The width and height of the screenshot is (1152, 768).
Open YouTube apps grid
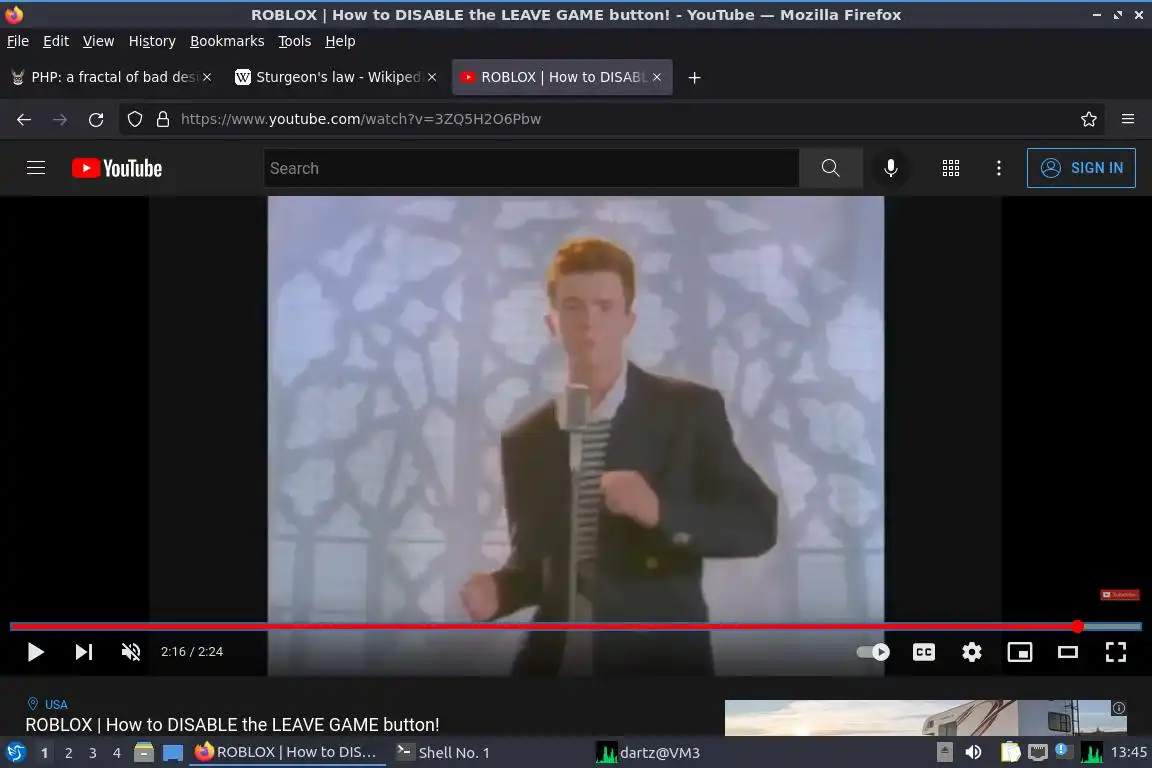pyautogui.click(x=951, y=168)
